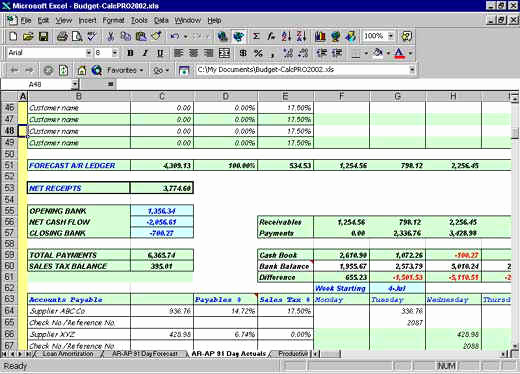520x374 pixels.
Task: Copy selection with the Copy icon
Action: coord(125,36)
